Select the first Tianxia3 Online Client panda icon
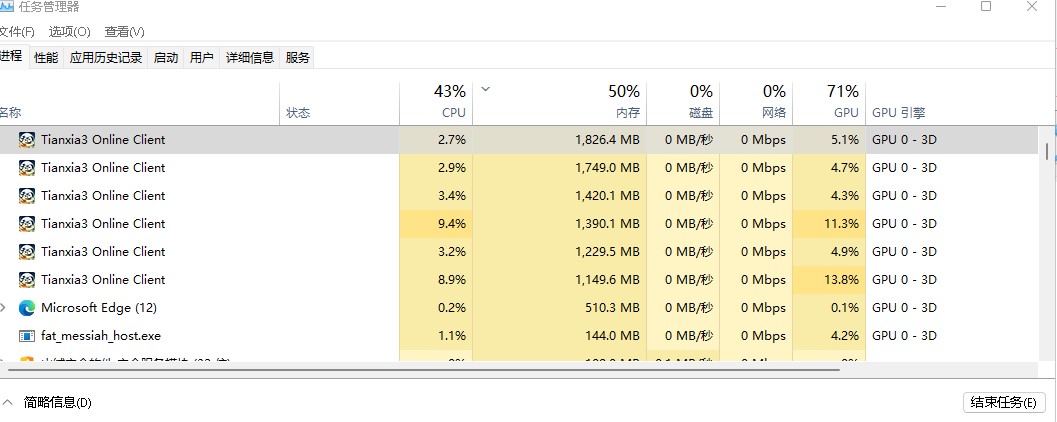This screenshot has height=422, width=1057. (27, 140)
